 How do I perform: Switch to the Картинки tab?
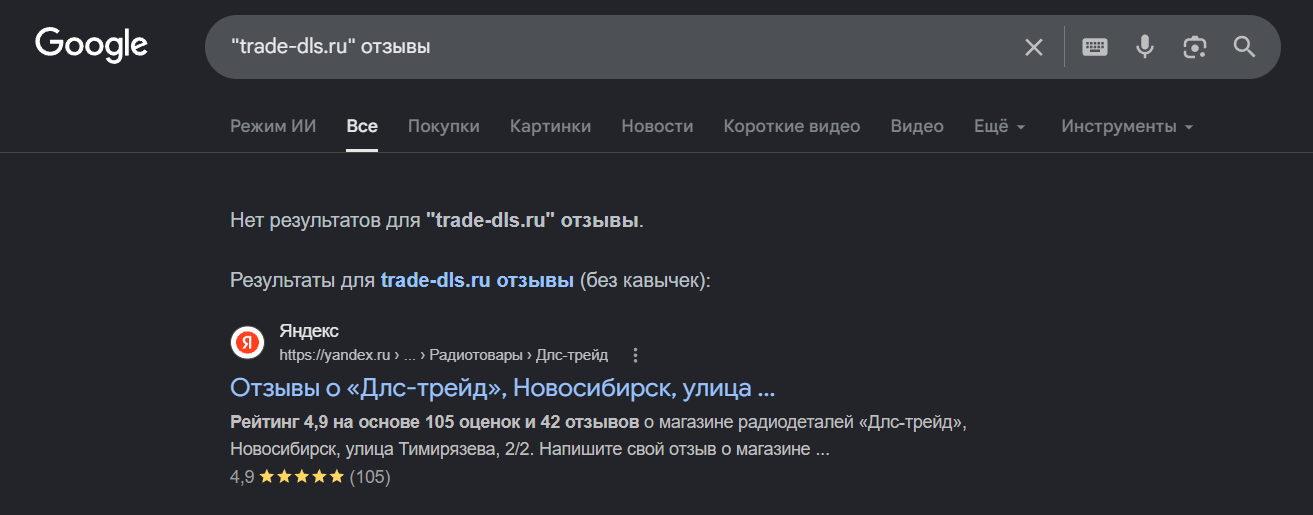pos(550,126)
